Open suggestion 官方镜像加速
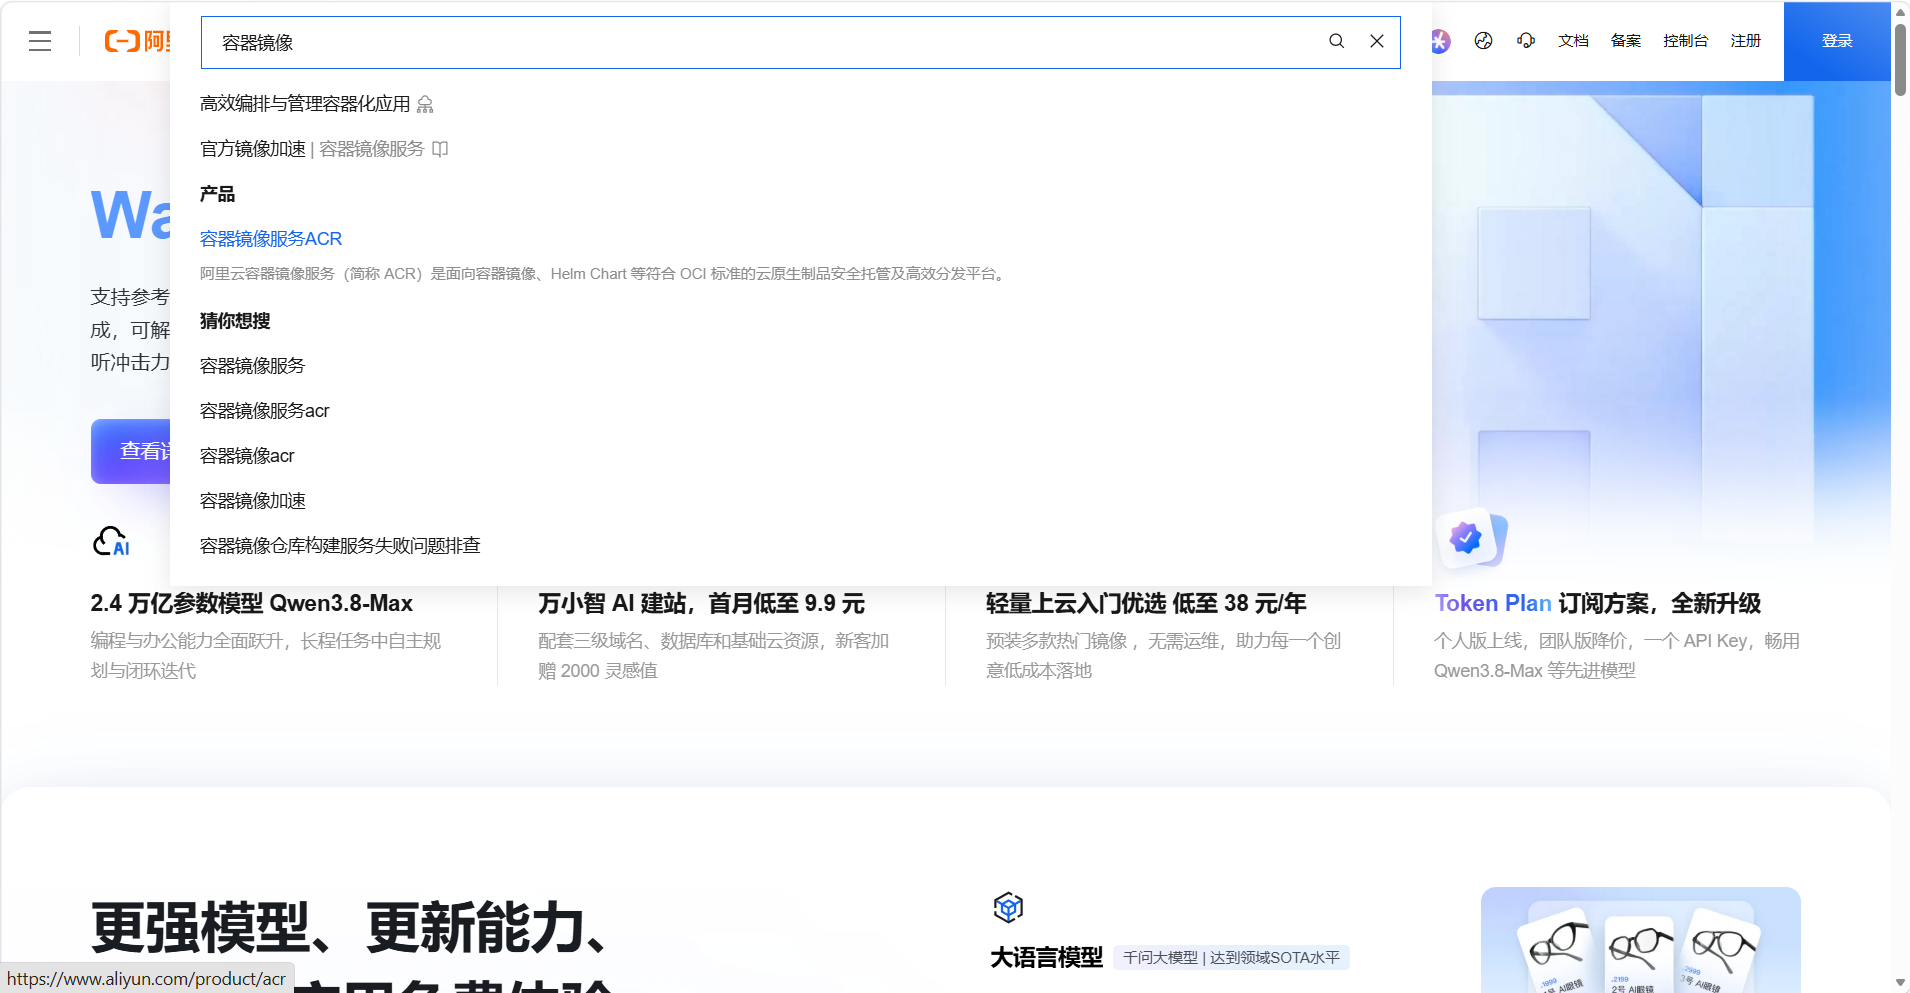The width and height of the screenshot is (1910, 993). (253, 149)
